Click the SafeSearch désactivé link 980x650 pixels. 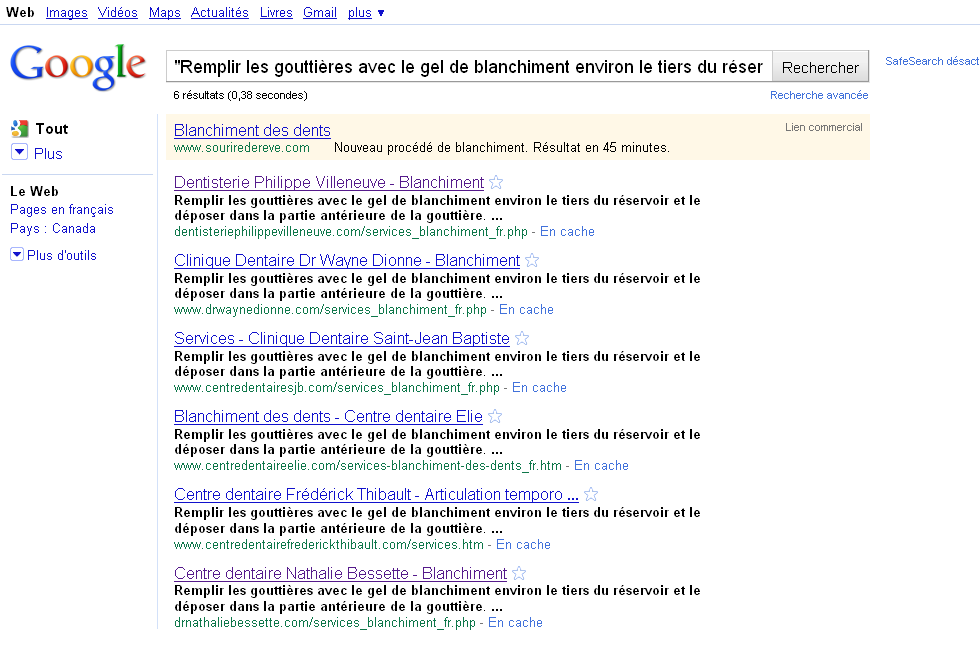(932, 61)
